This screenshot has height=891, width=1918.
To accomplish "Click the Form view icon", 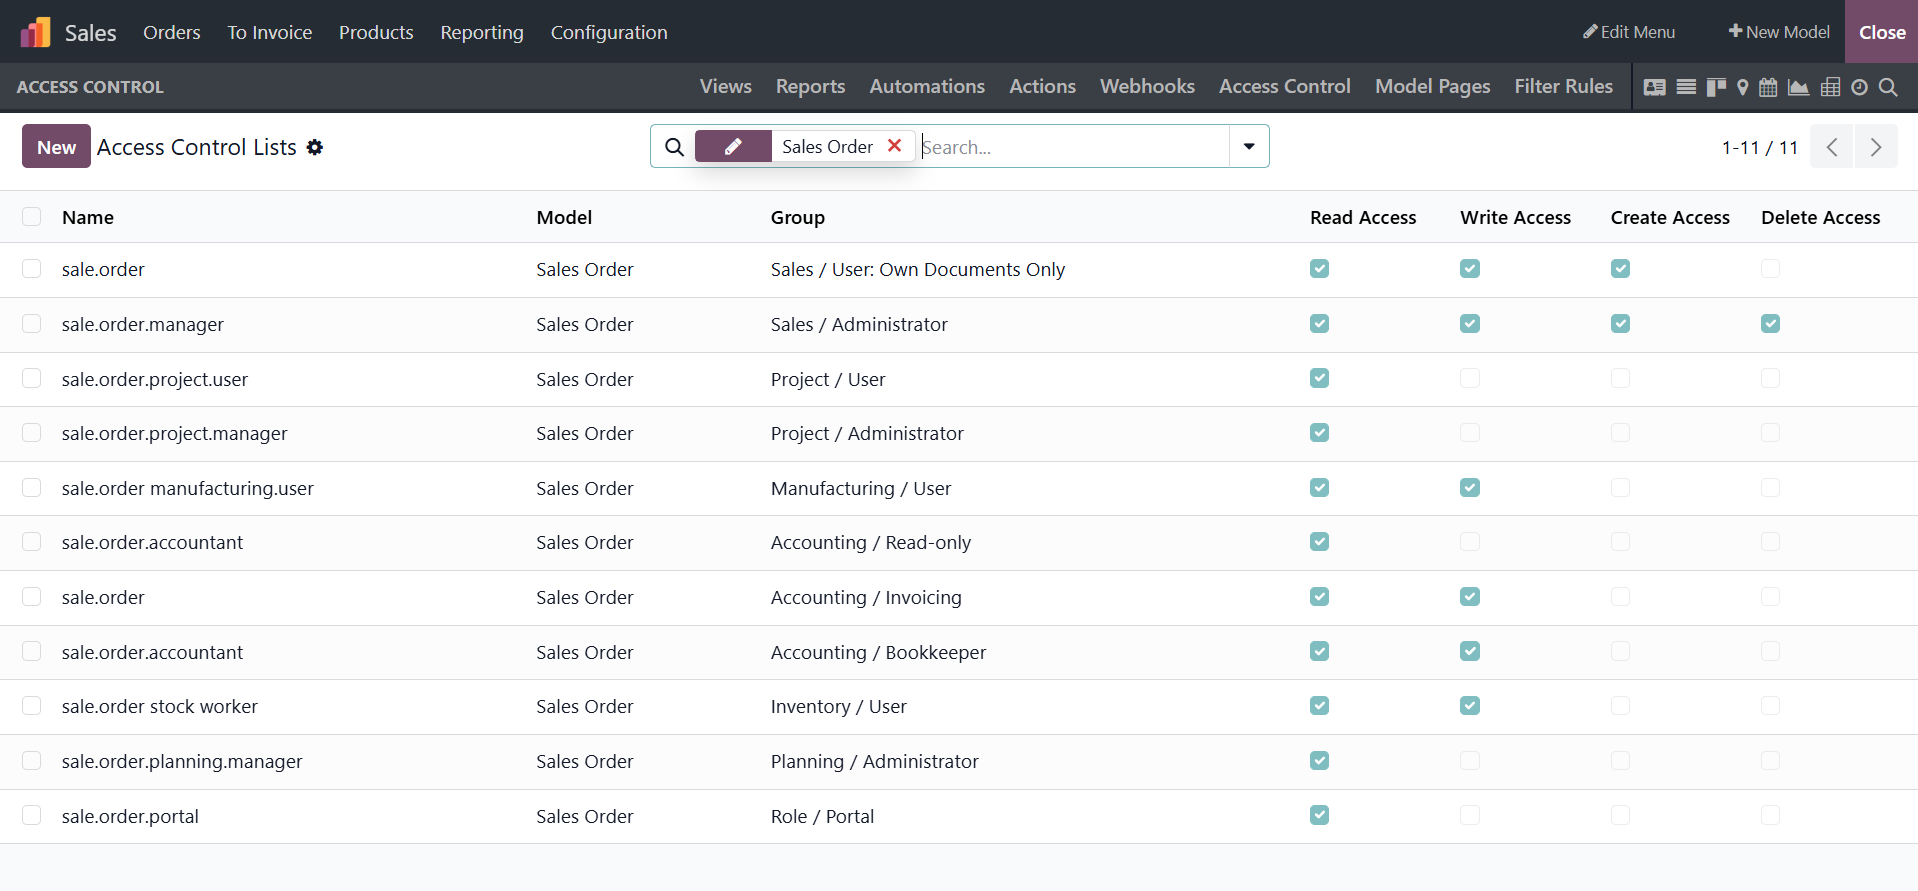I will click(1655, 87).
